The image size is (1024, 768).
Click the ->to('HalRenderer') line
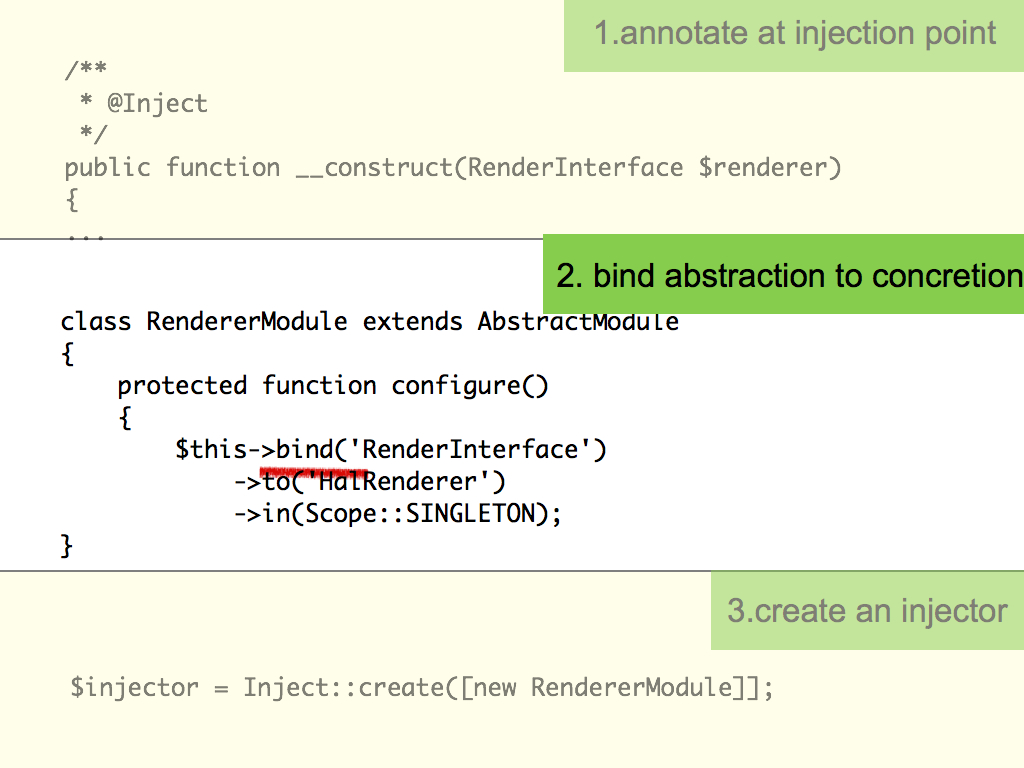pos(370,482)
